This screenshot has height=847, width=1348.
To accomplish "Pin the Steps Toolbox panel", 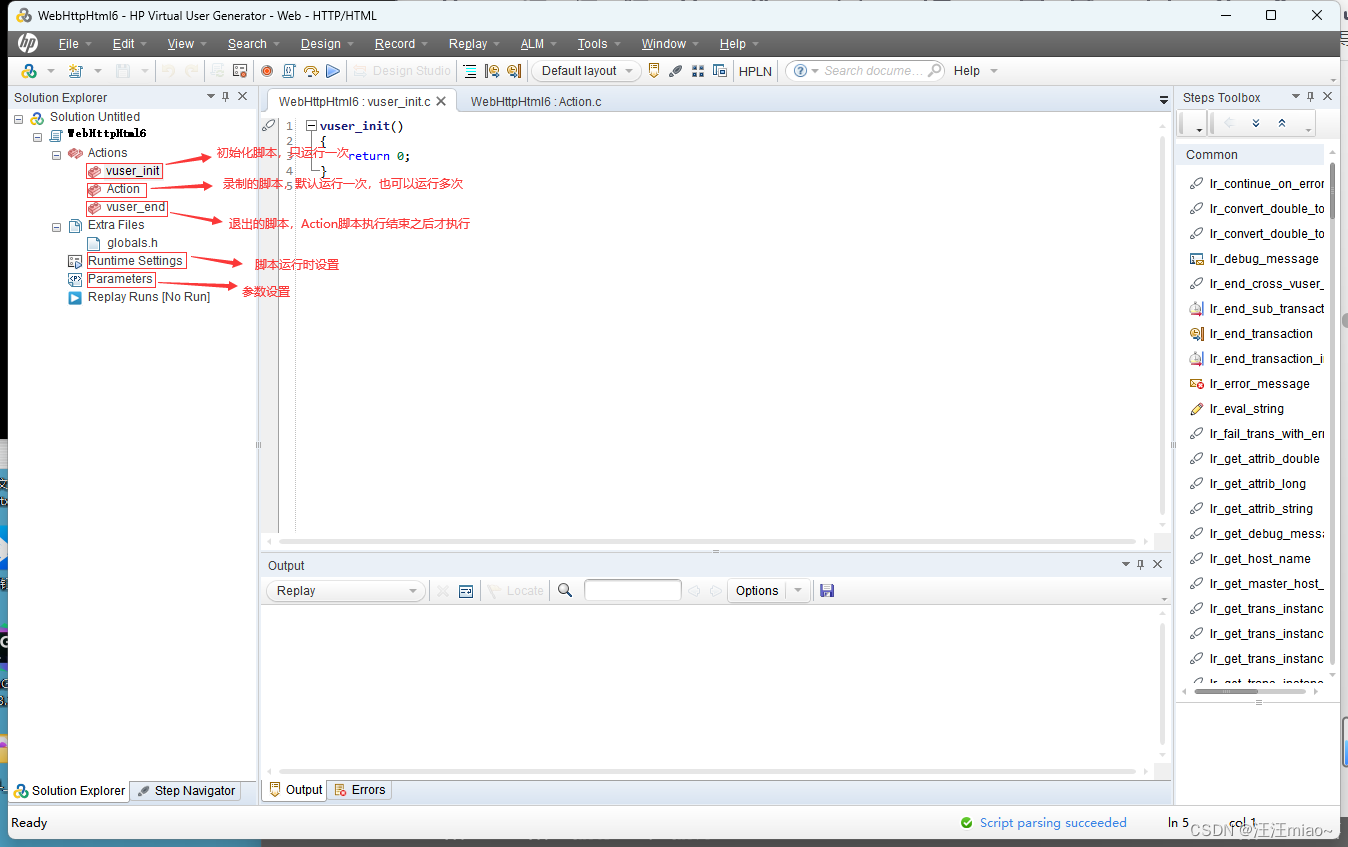I will pyautogui.click(x=1311, y=97).
